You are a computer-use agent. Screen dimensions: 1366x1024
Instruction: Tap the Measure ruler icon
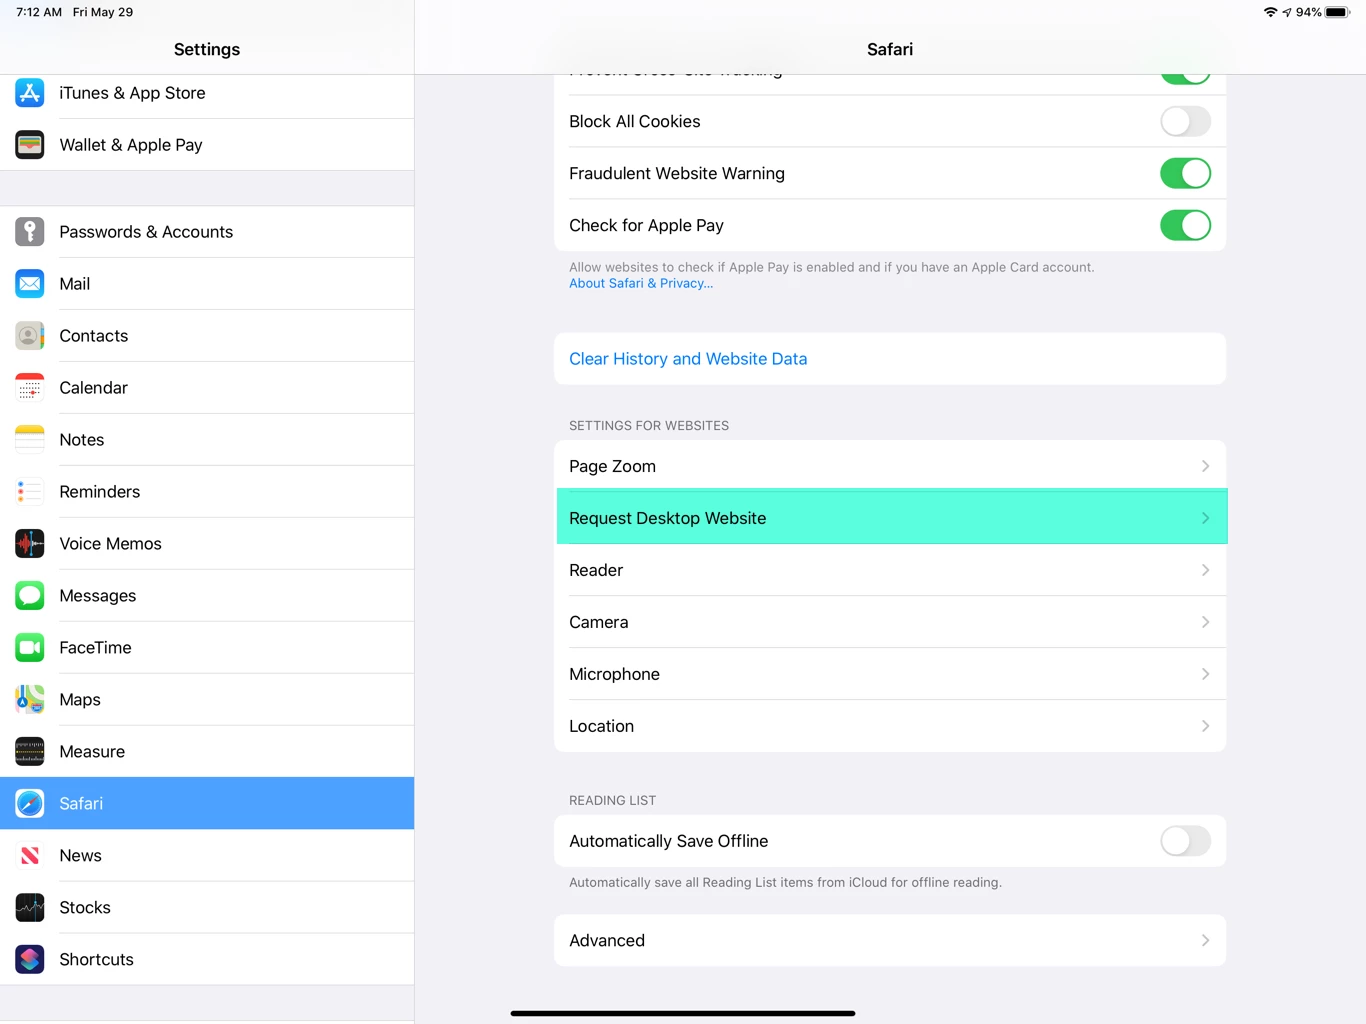(x=30, y=752)
